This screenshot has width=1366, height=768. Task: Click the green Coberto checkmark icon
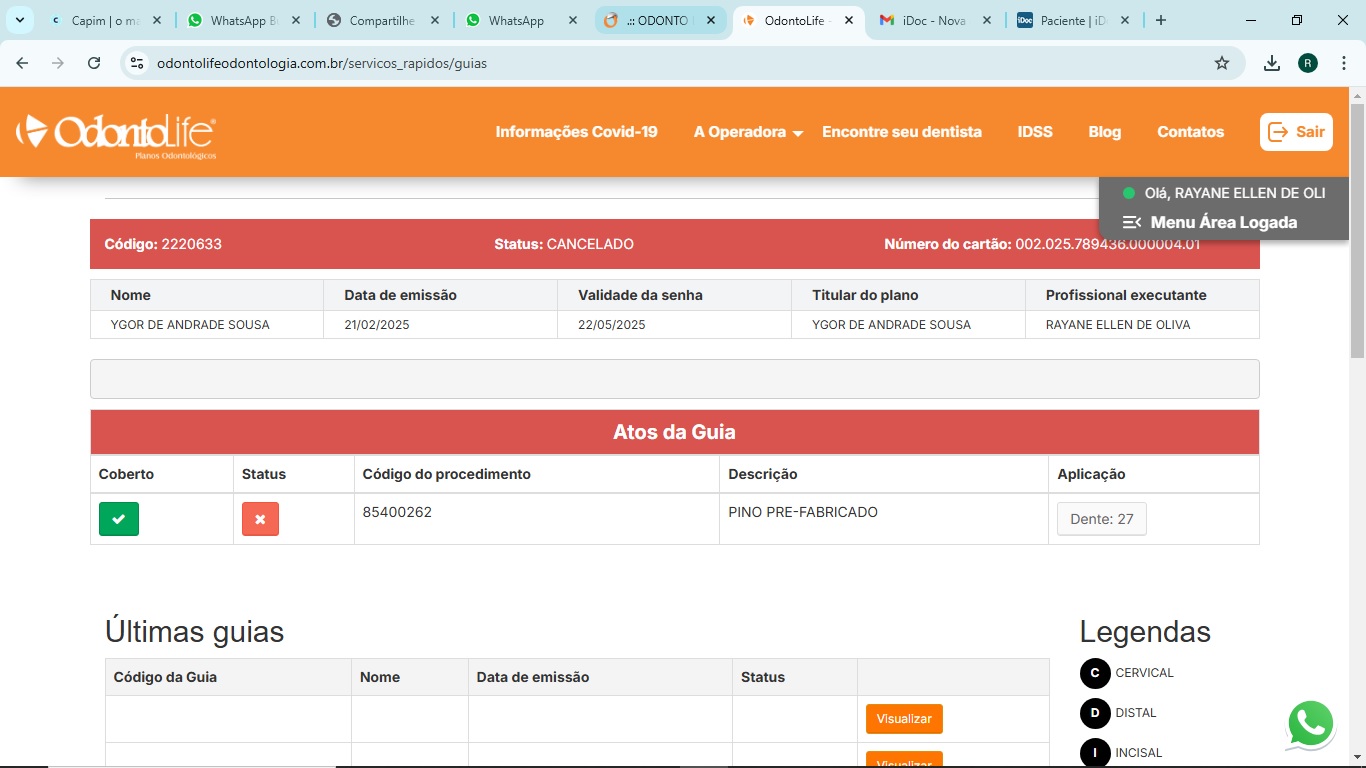(119, 519)
